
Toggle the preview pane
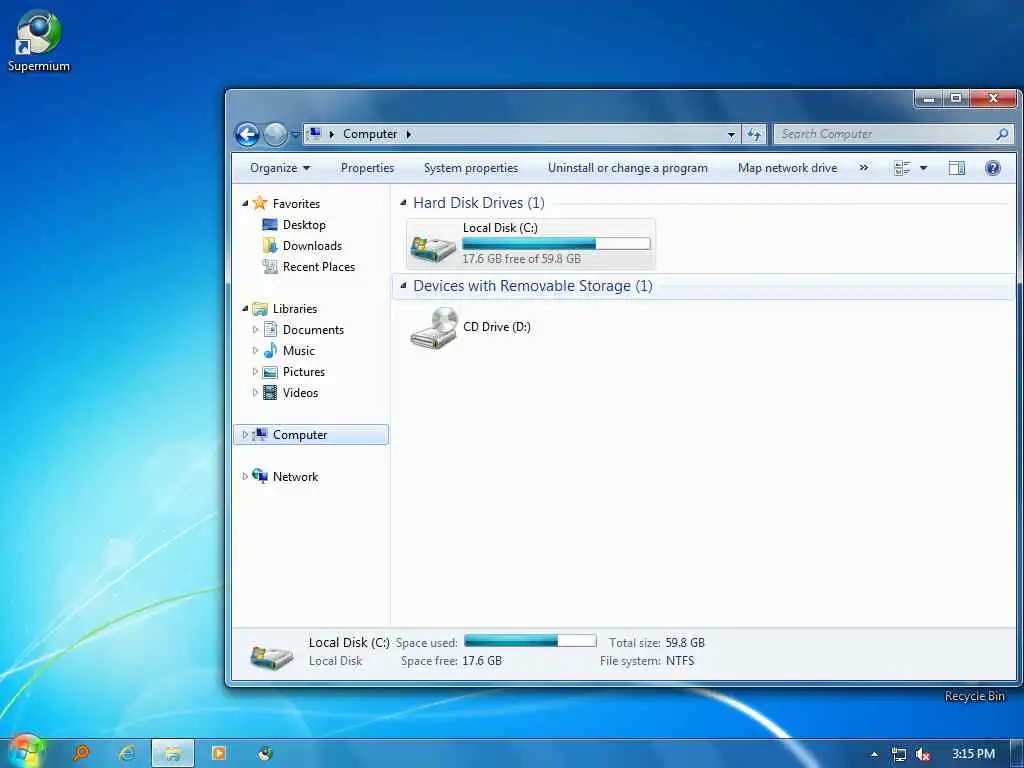(956, 168)
